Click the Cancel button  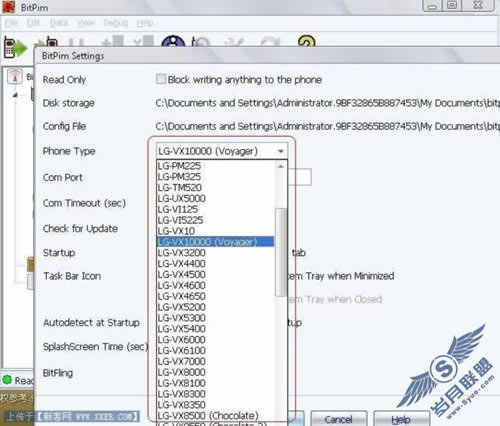click(x=339, y=419)
